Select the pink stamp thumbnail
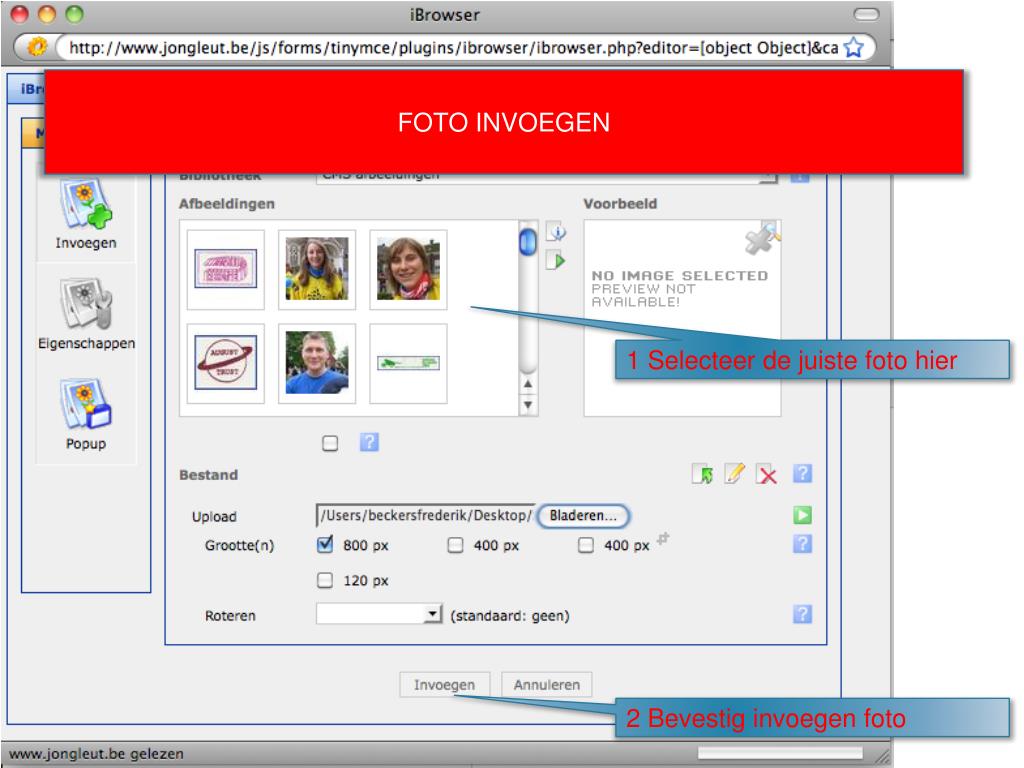The width and height of the screenshot is (1024, 768). click(x=226, y=269)
